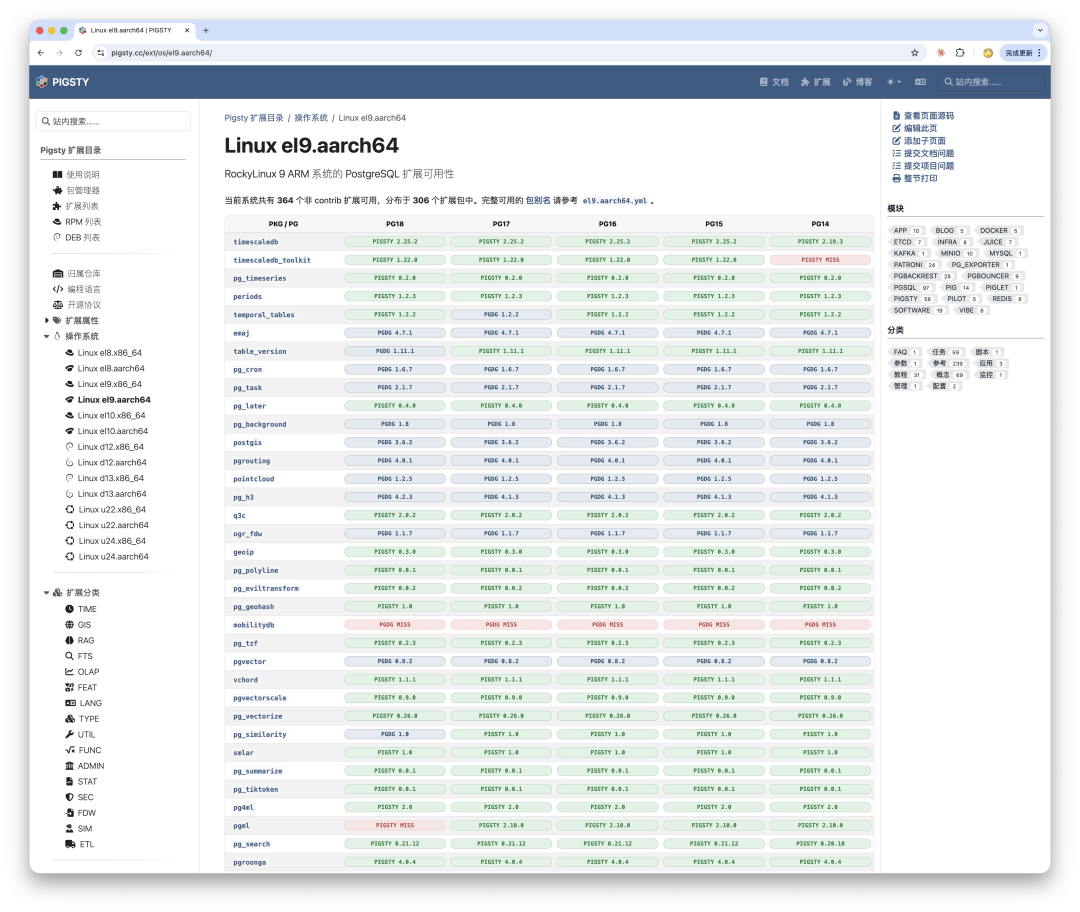Click the 完成更新 Chrome update button
The height and width of the screenshot is (912, 1080).
(x=1023, y=53)
